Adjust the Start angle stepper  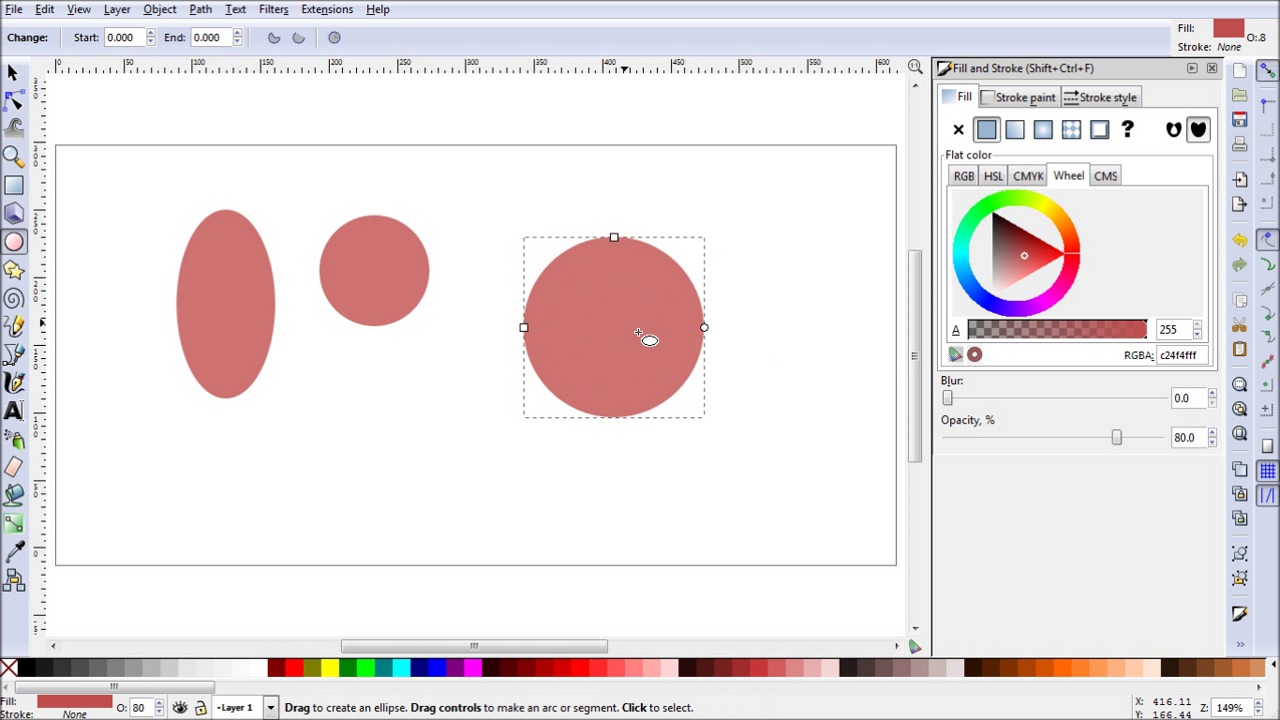point(150,38)
